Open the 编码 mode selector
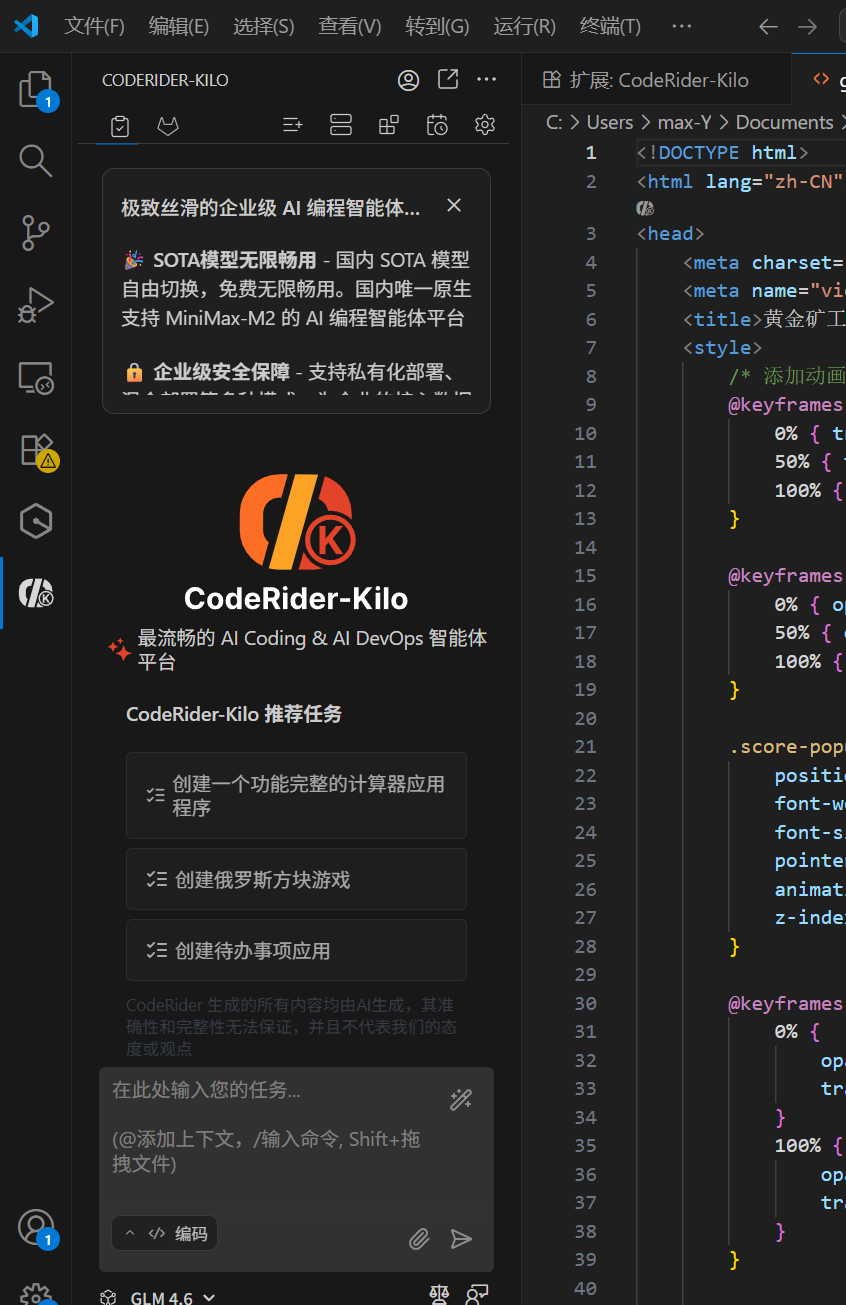This screenshot has width=846, height=1305. [165, 1233]
